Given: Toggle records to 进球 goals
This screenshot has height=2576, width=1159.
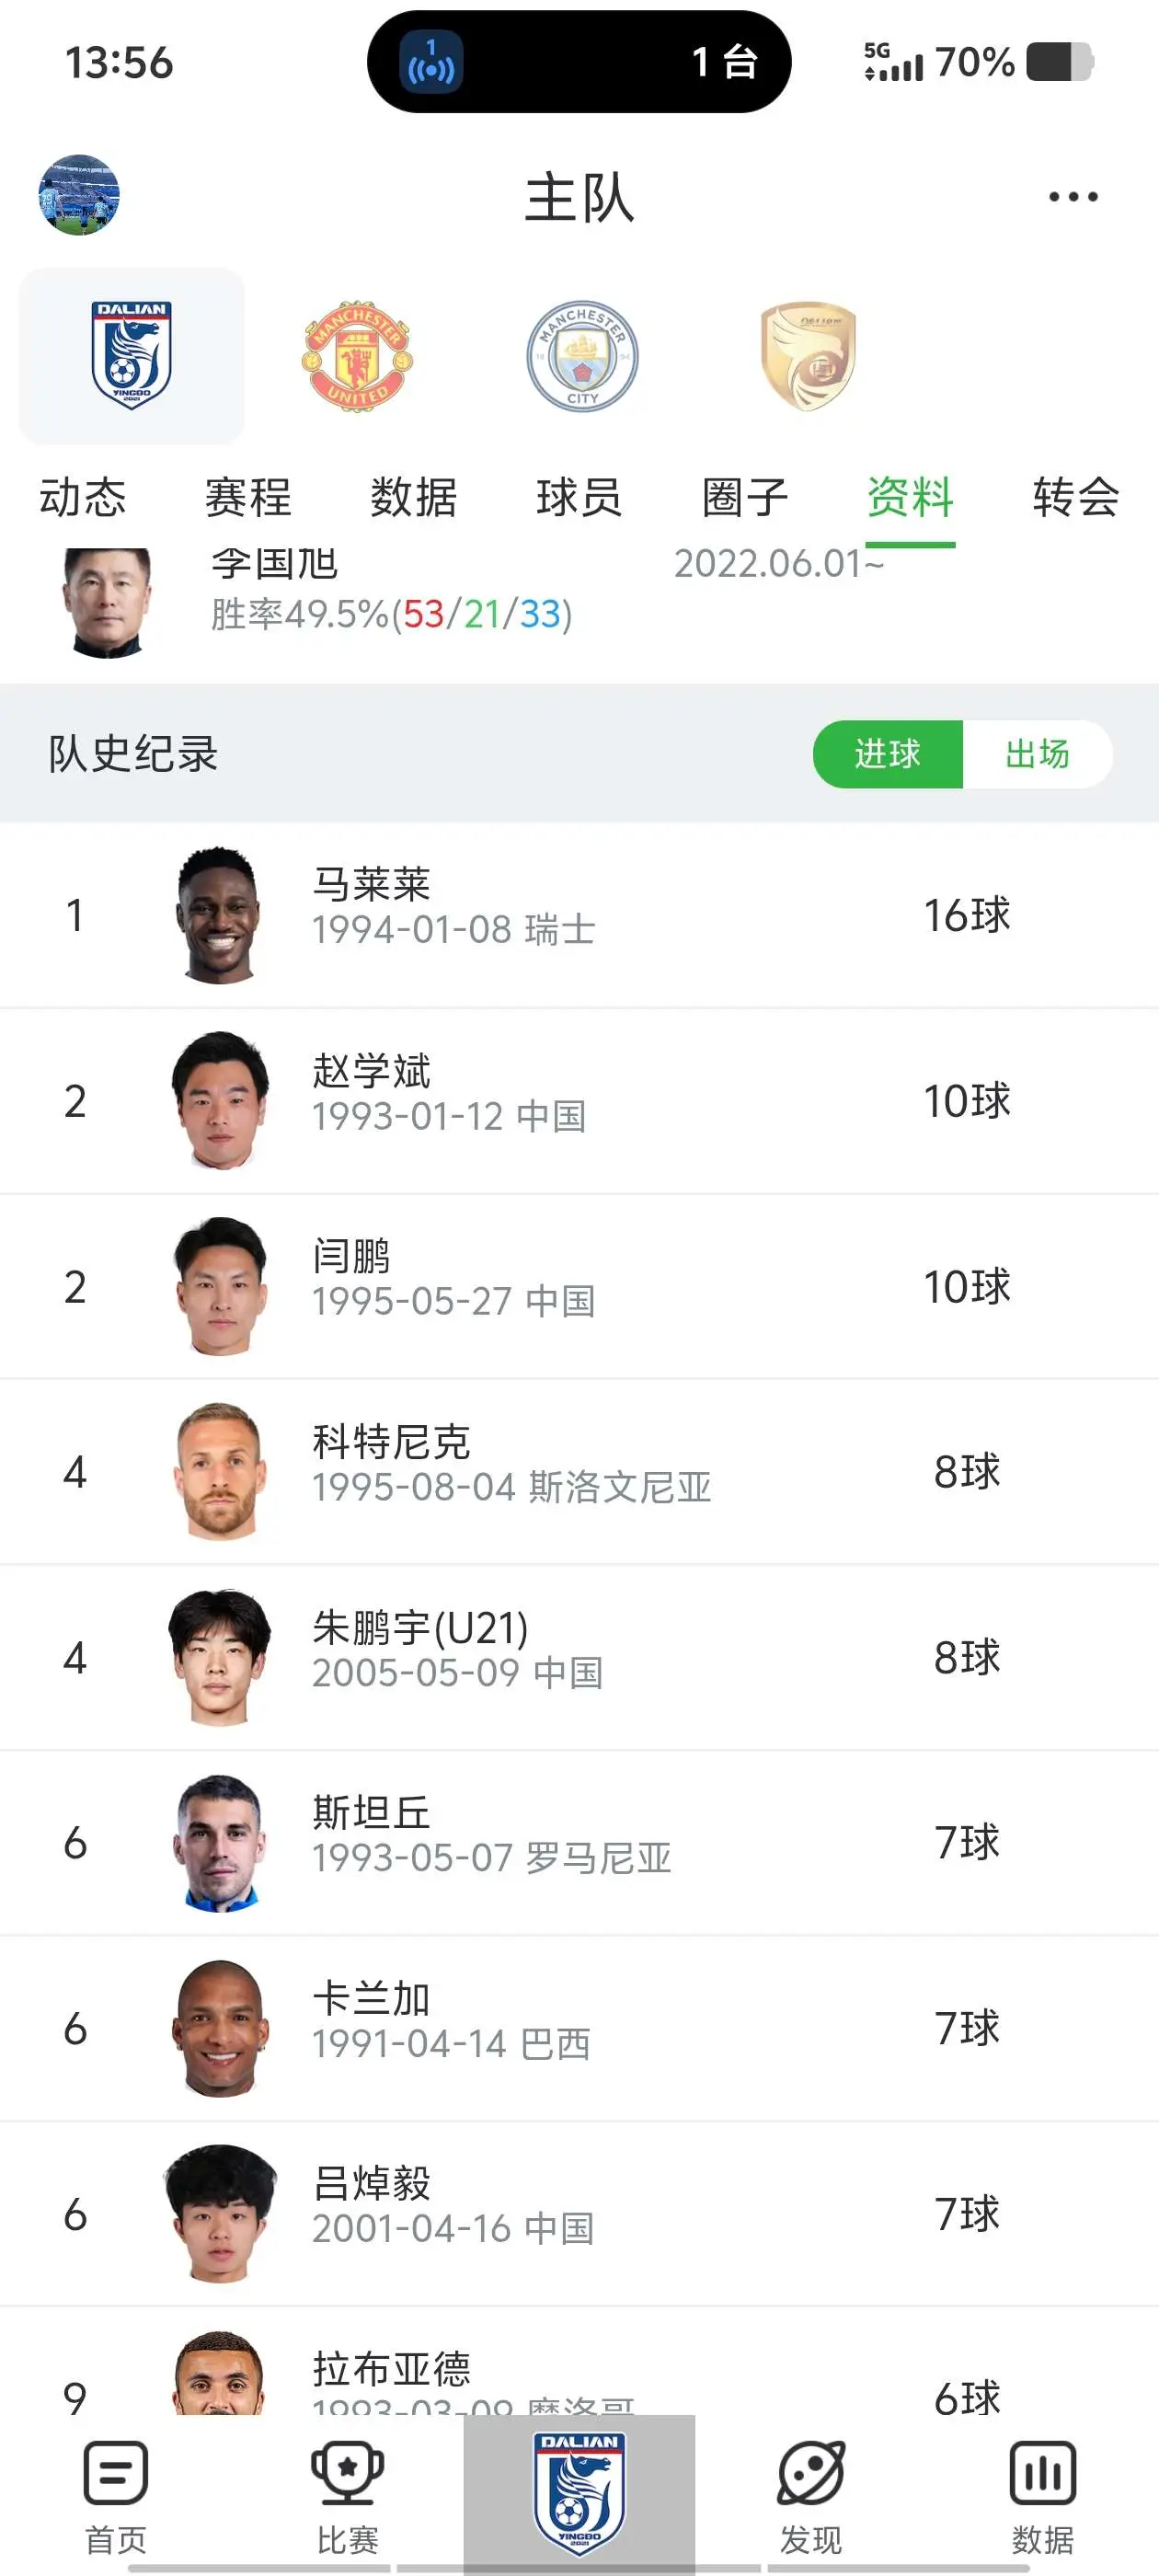Looking at the screenshot, I should pyautogui.click(x=888, y=754).
